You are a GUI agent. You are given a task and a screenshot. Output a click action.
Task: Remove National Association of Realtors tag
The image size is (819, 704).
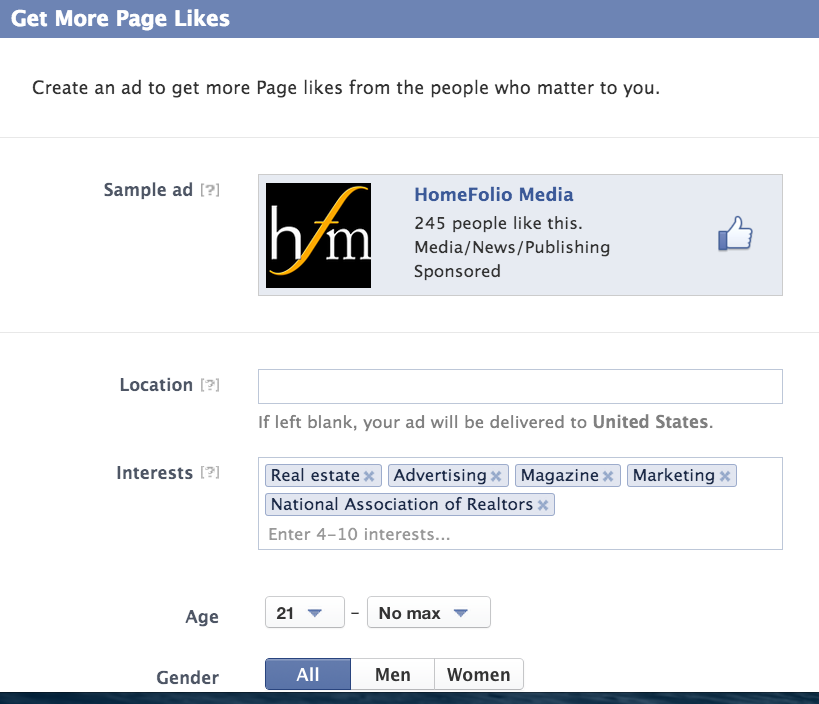point(543,505)
